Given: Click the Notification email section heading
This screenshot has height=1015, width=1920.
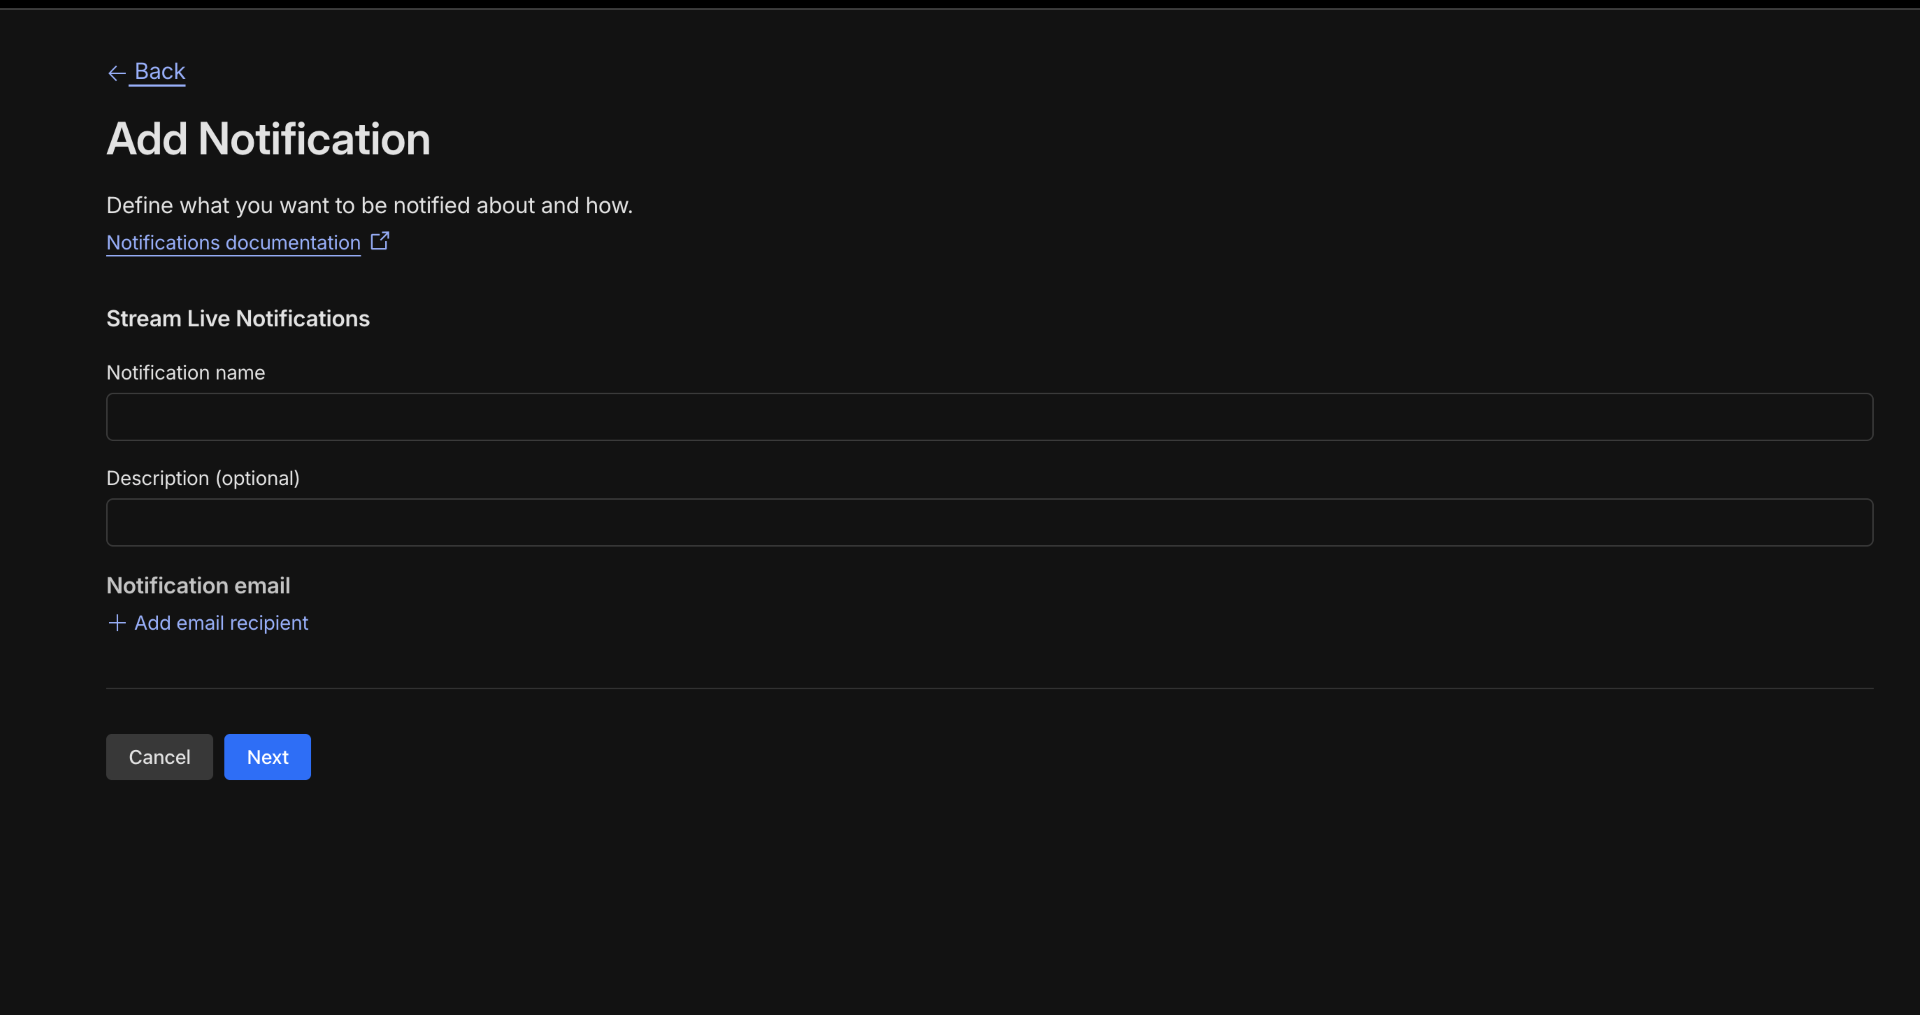Looking at the screenshot, I should [x=198, y=586].
